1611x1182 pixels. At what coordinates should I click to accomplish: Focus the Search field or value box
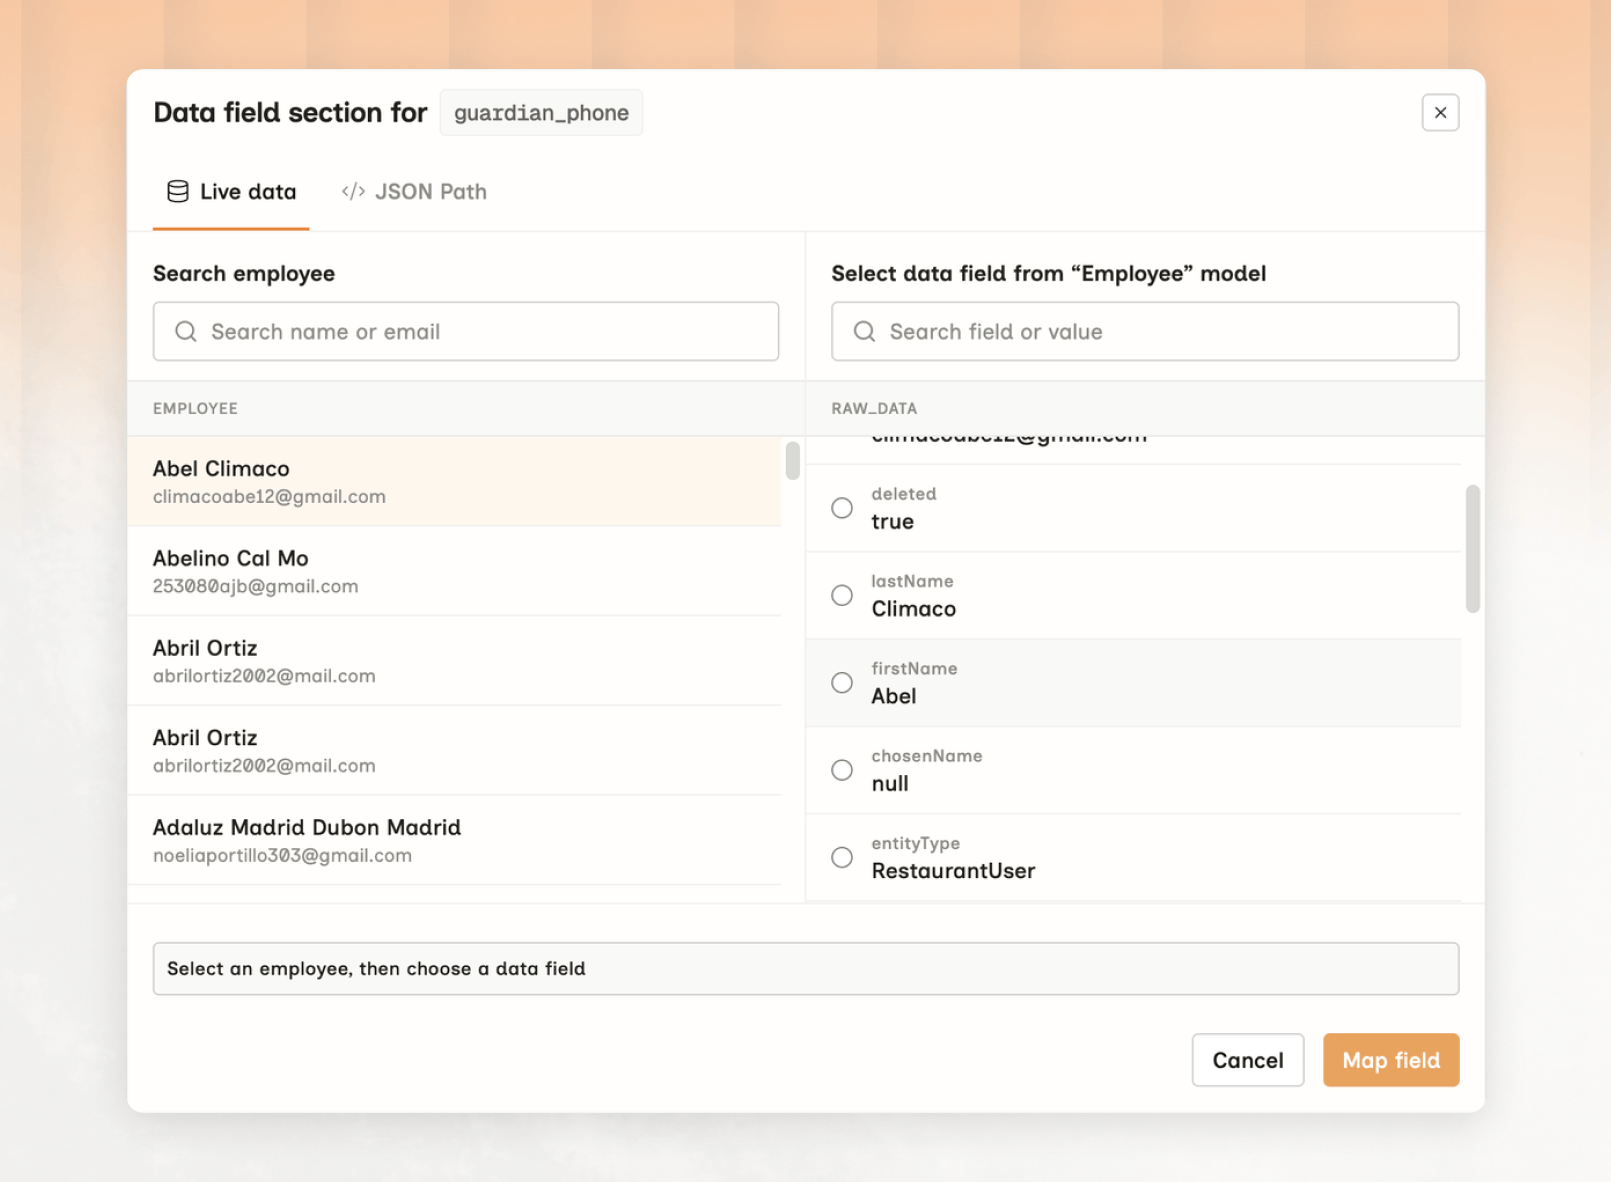(x=1145, y=332)
